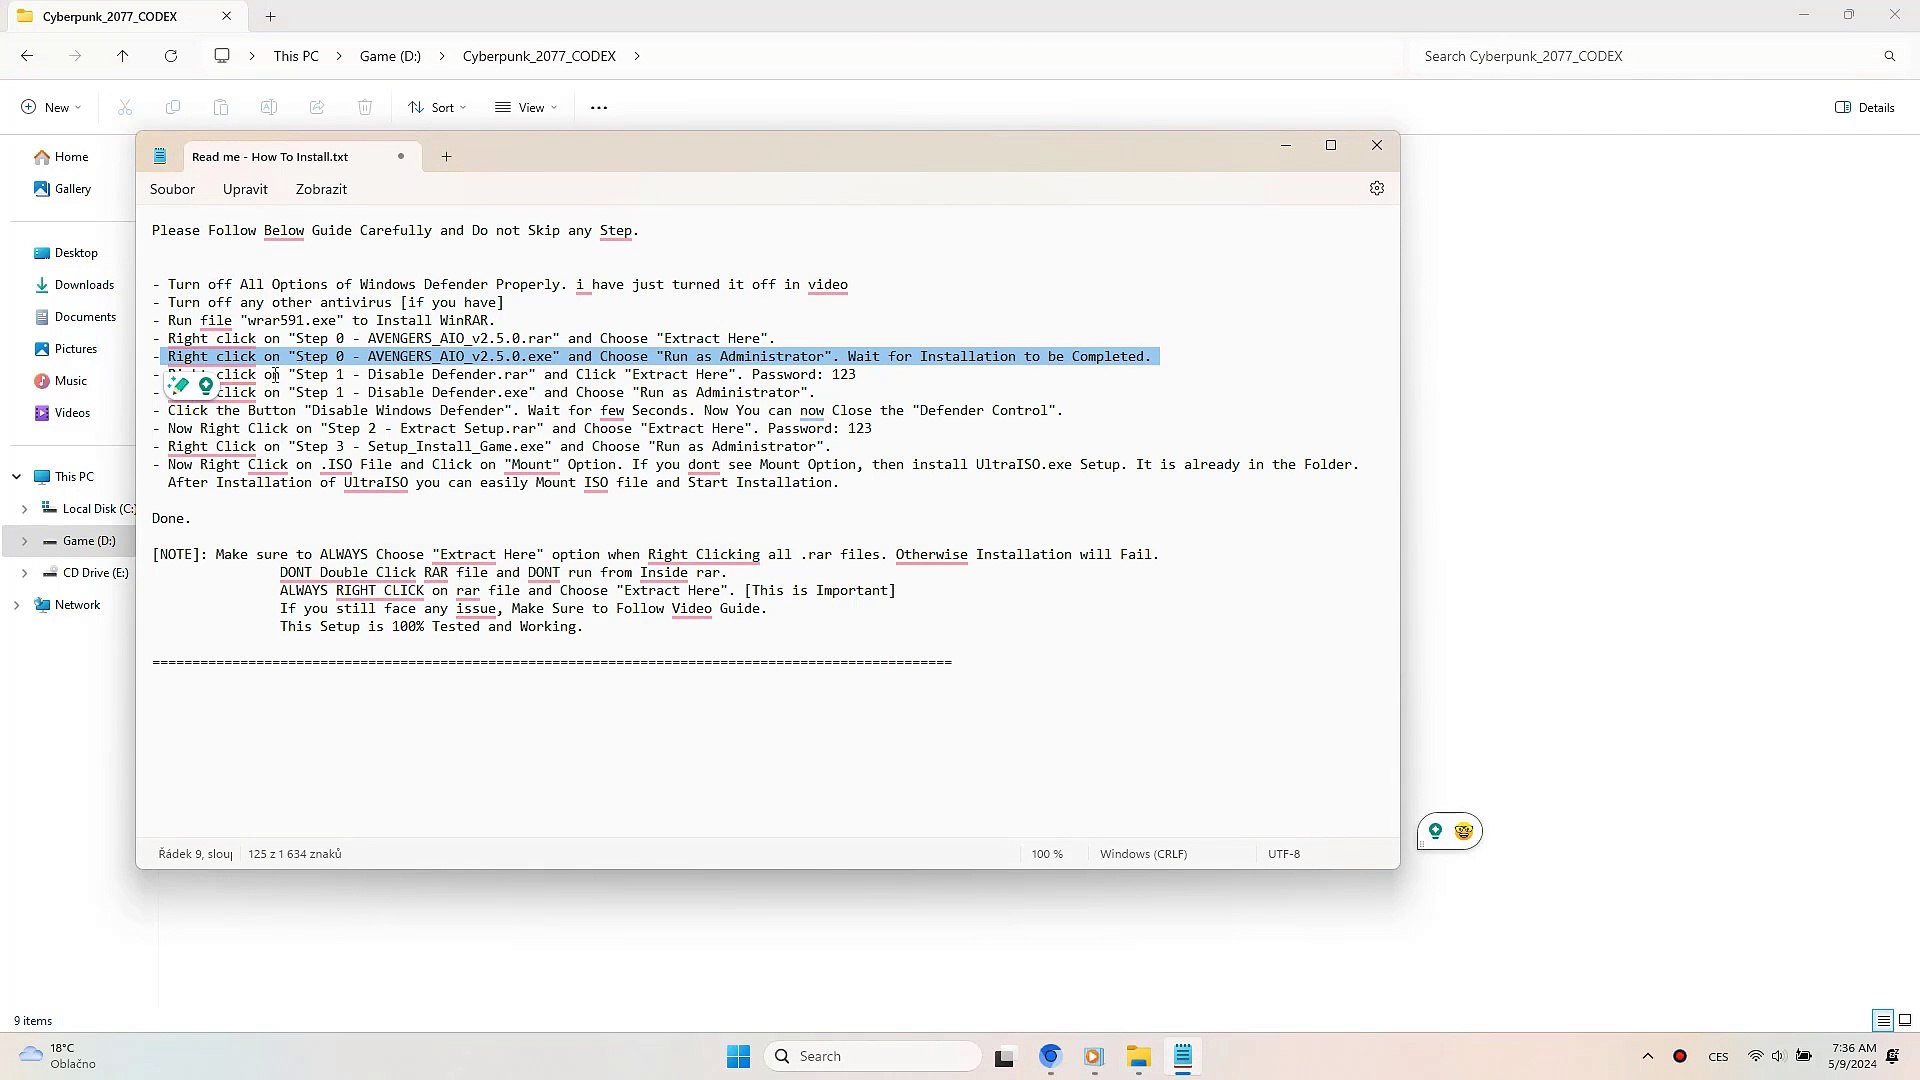Add a new Notepad tab
This screenshot has height=1080, width=1920.
[x=446, y=156]
